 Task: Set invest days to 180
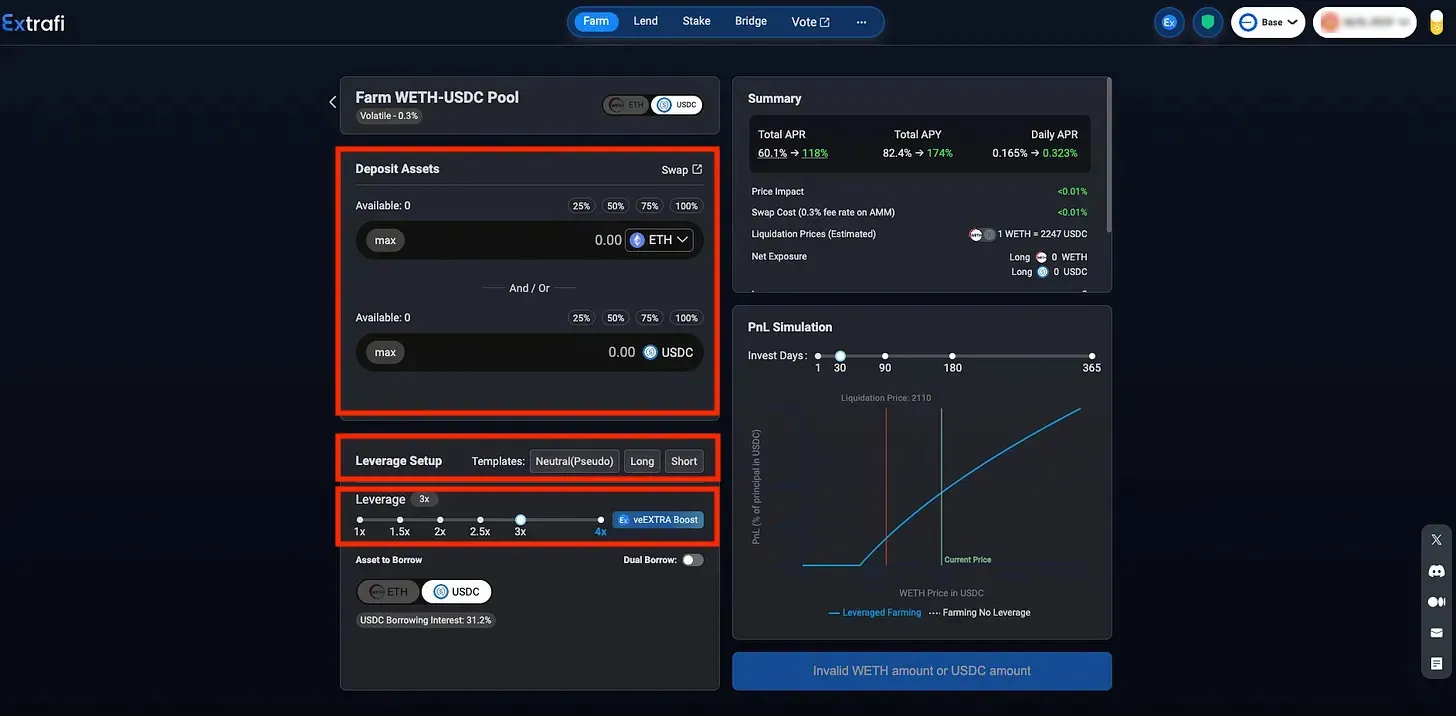(952, 356)
